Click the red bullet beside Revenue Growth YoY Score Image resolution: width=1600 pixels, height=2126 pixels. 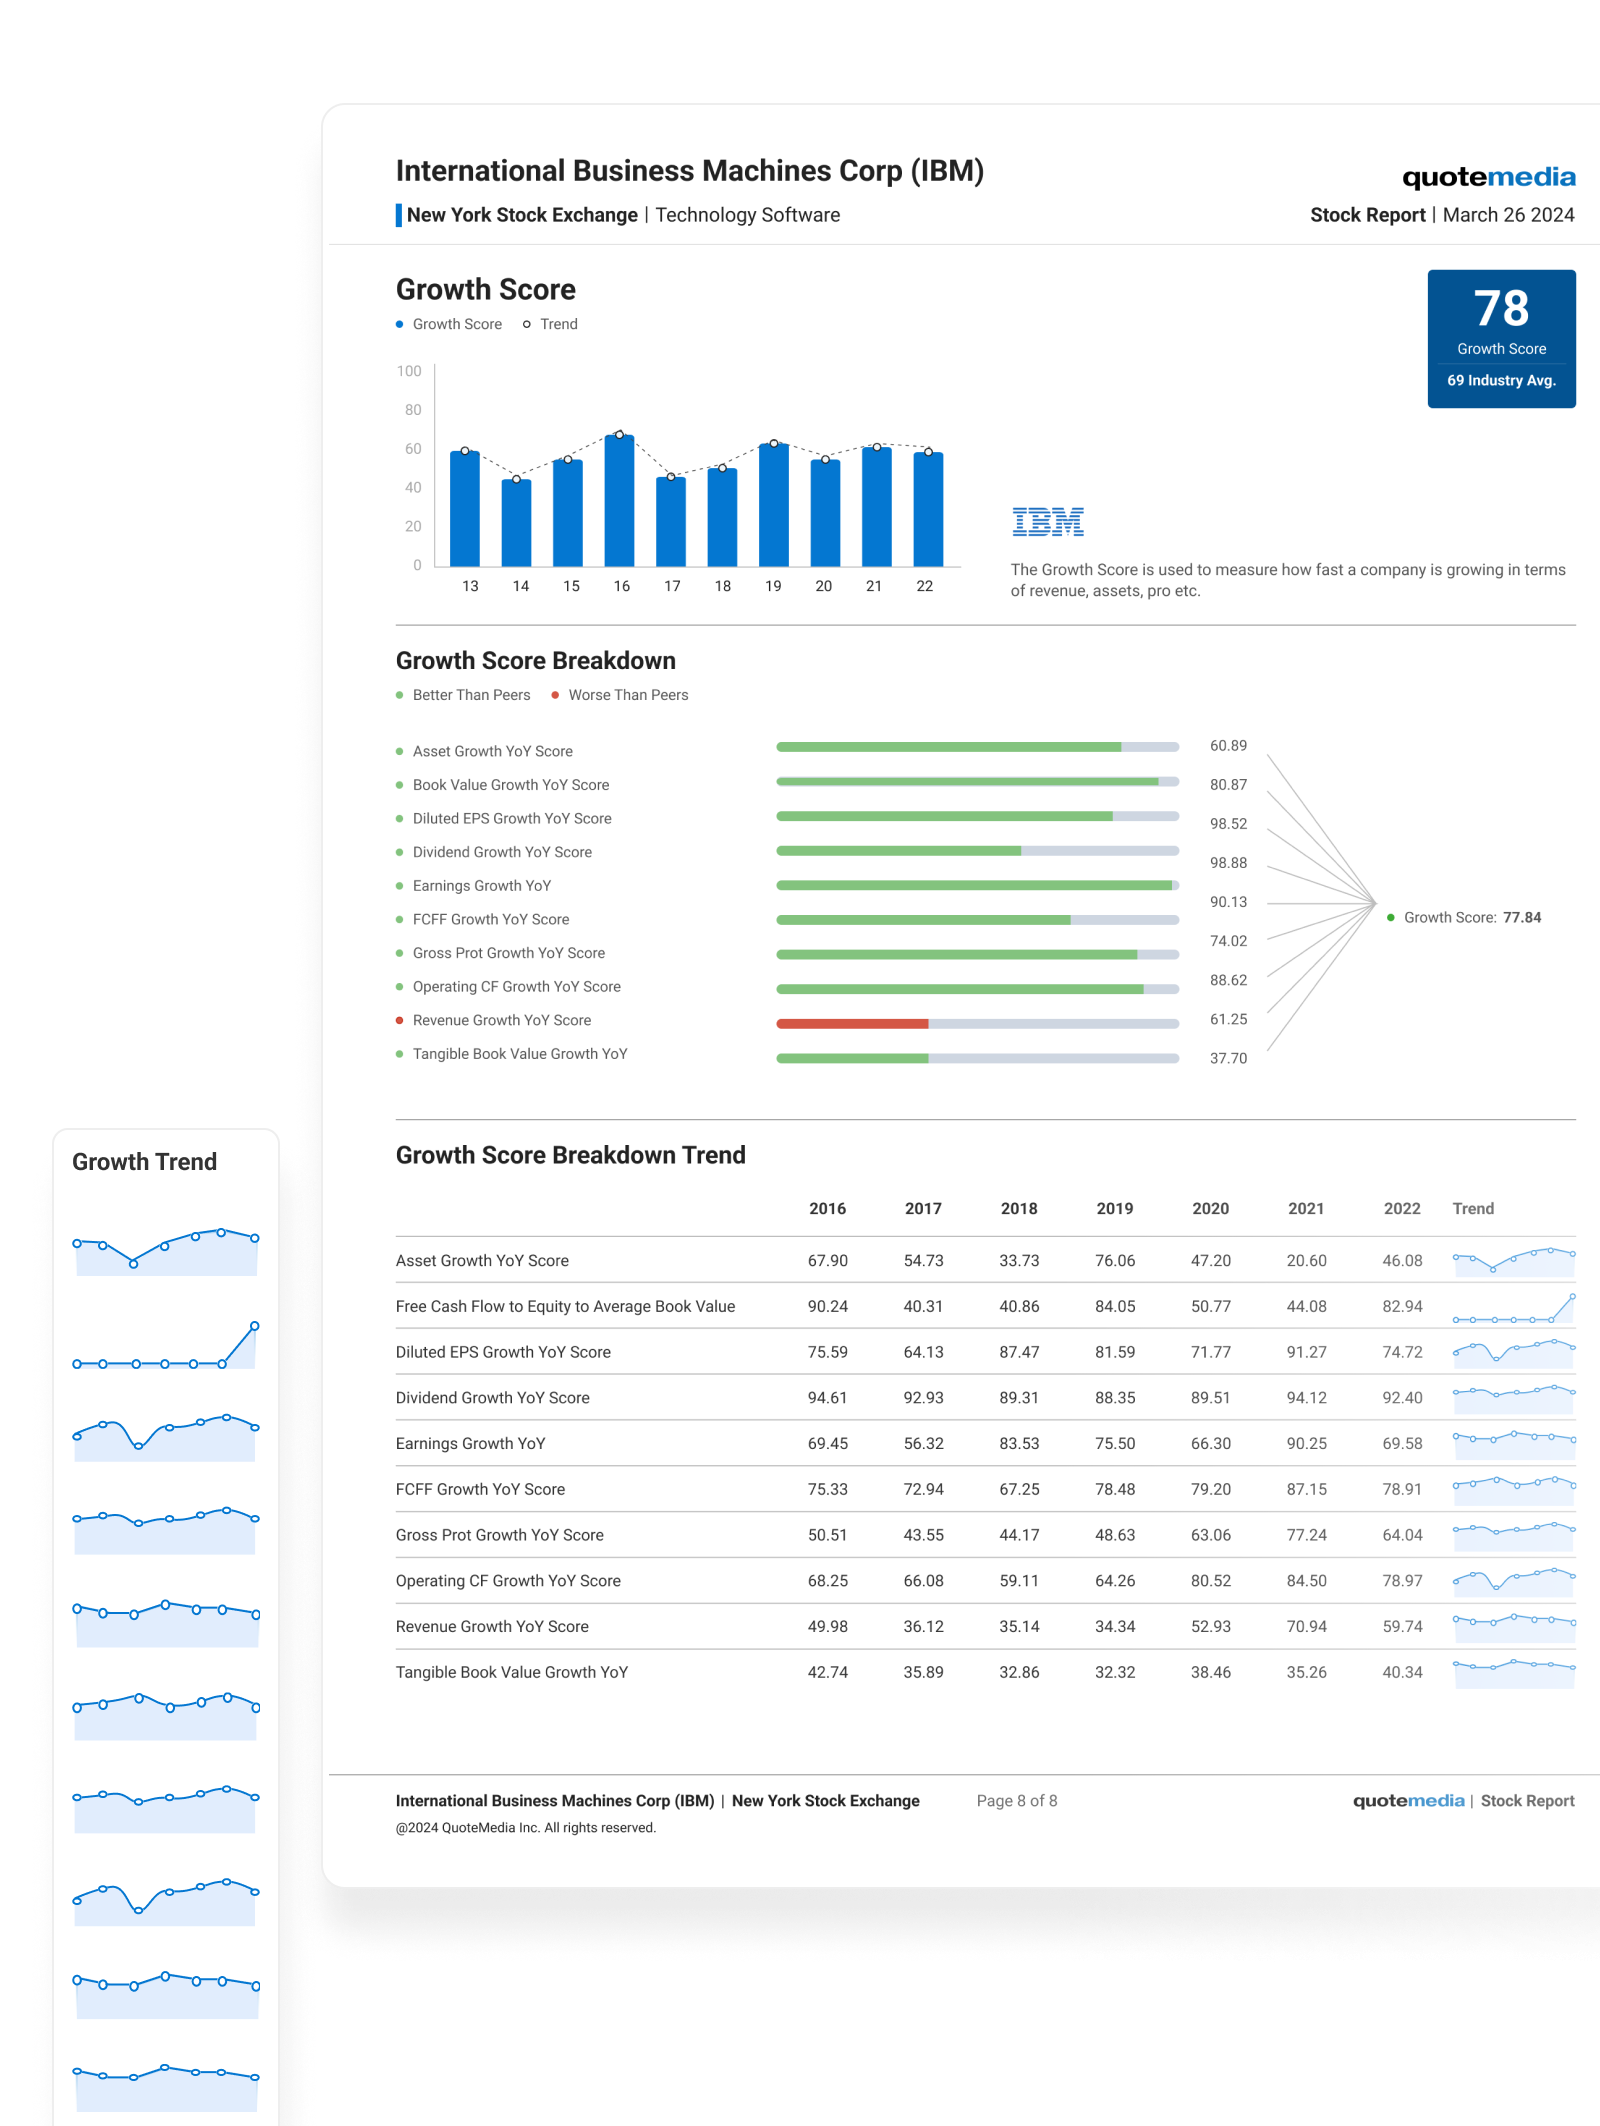pos(400,1020)
